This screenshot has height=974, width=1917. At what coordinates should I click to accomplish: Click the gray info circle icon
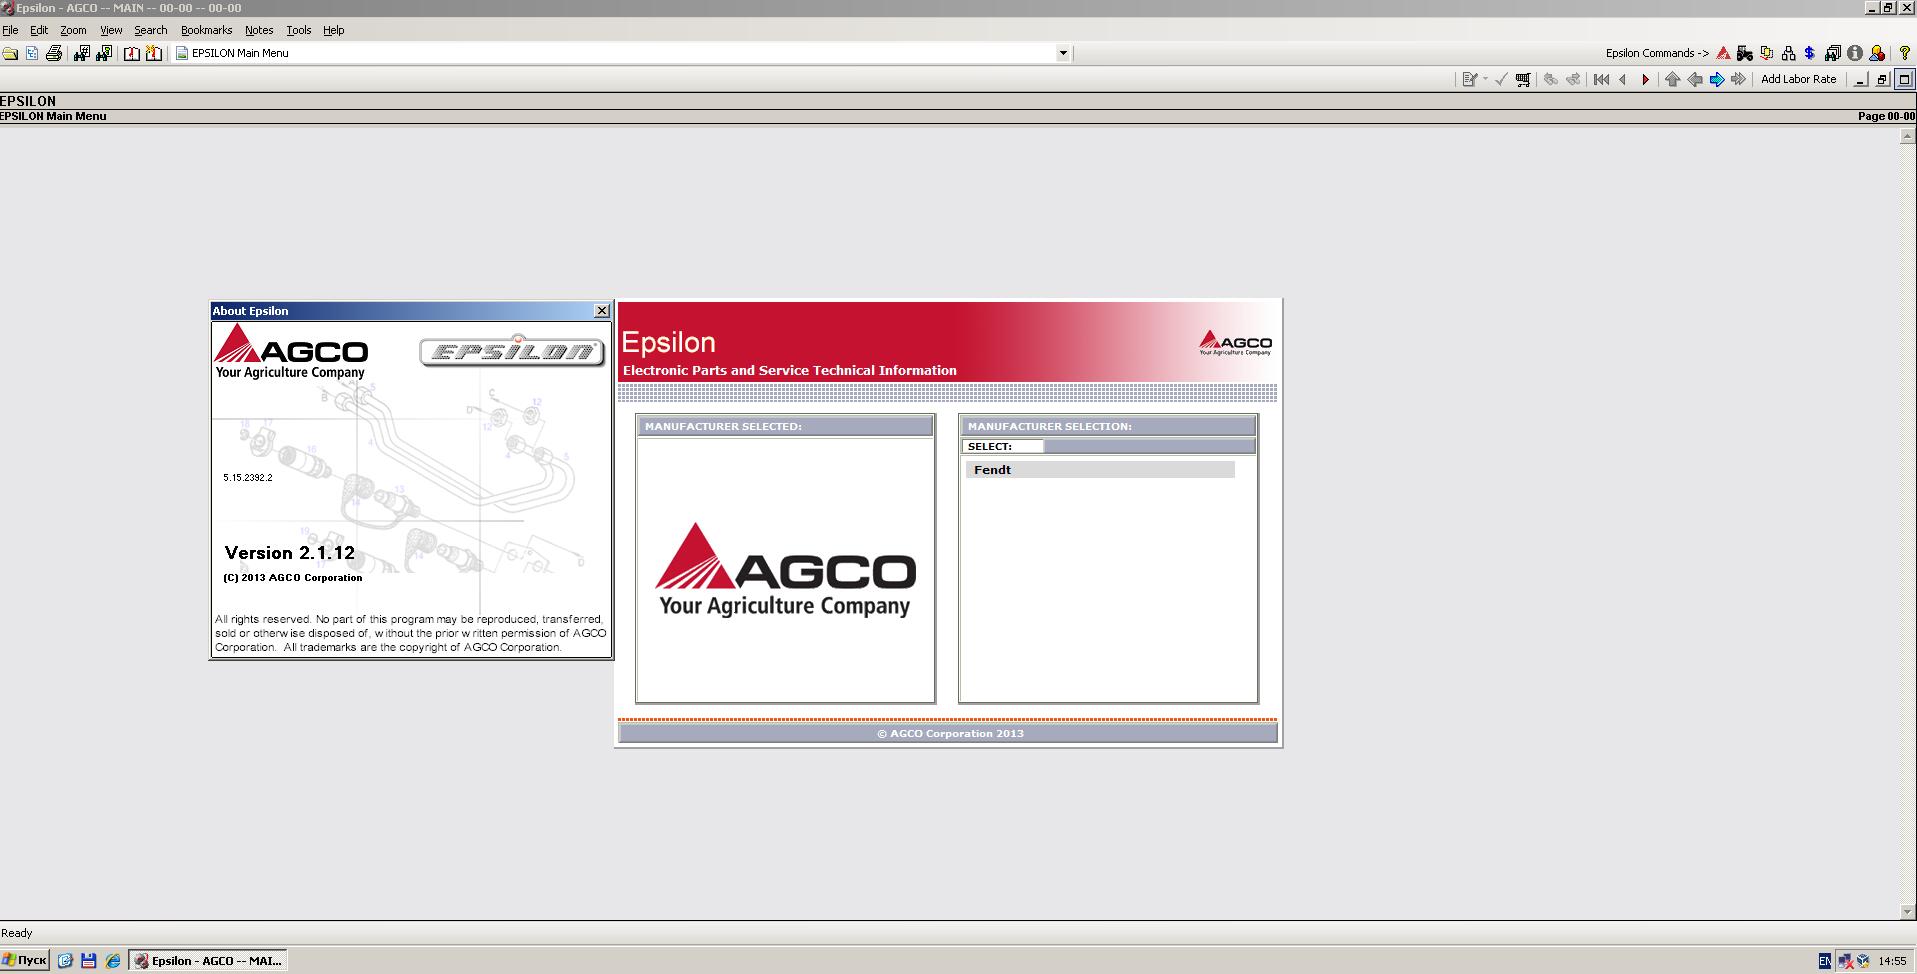(1855, 53)
